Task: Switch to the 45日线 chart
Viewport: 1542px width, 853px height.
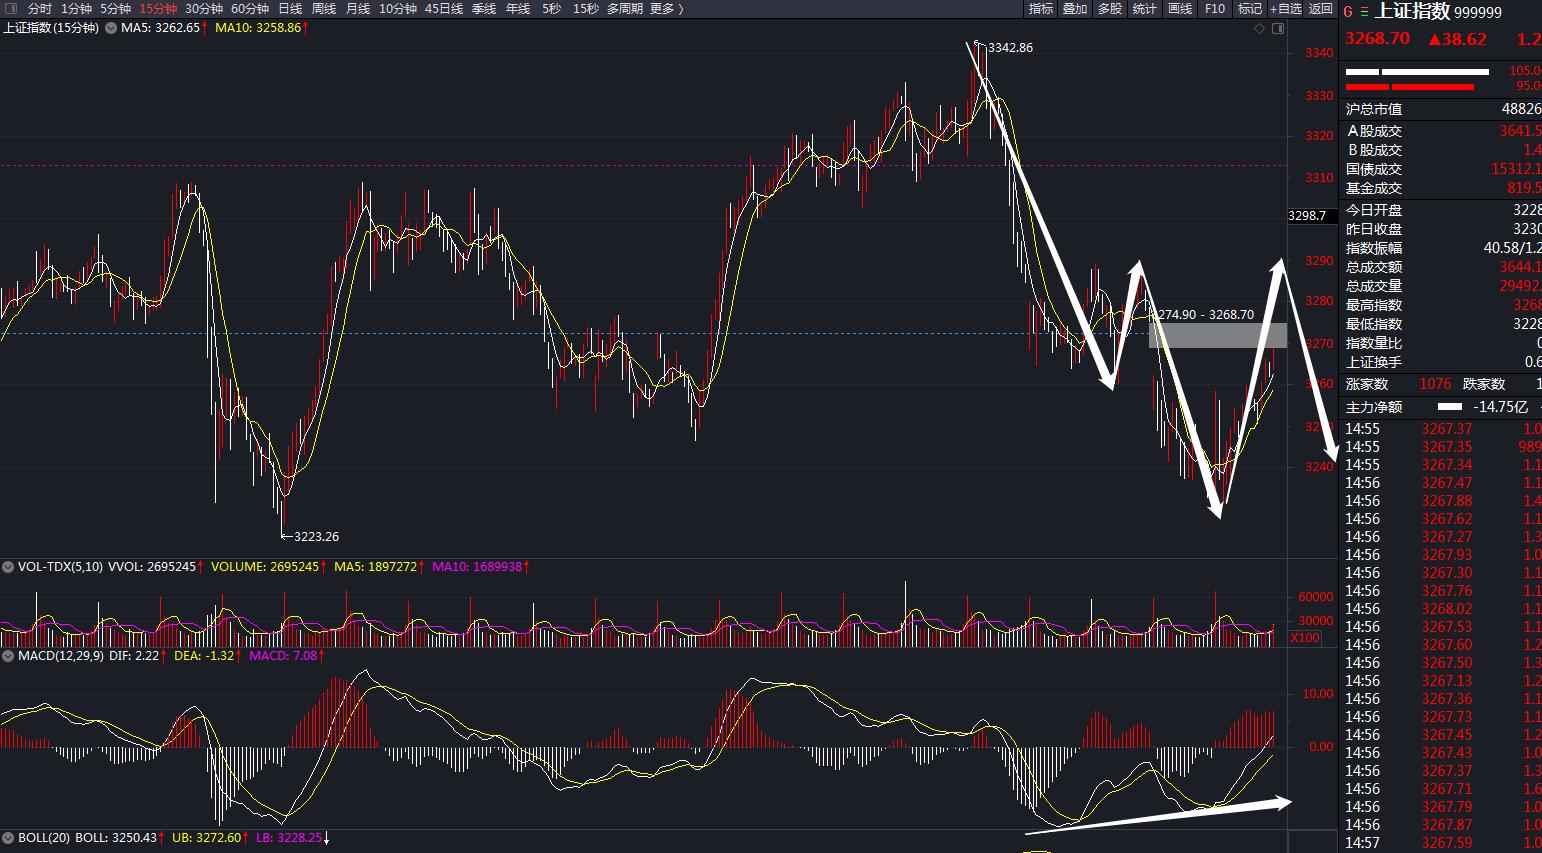Action: pyautogui.click(x=444, y=8)
